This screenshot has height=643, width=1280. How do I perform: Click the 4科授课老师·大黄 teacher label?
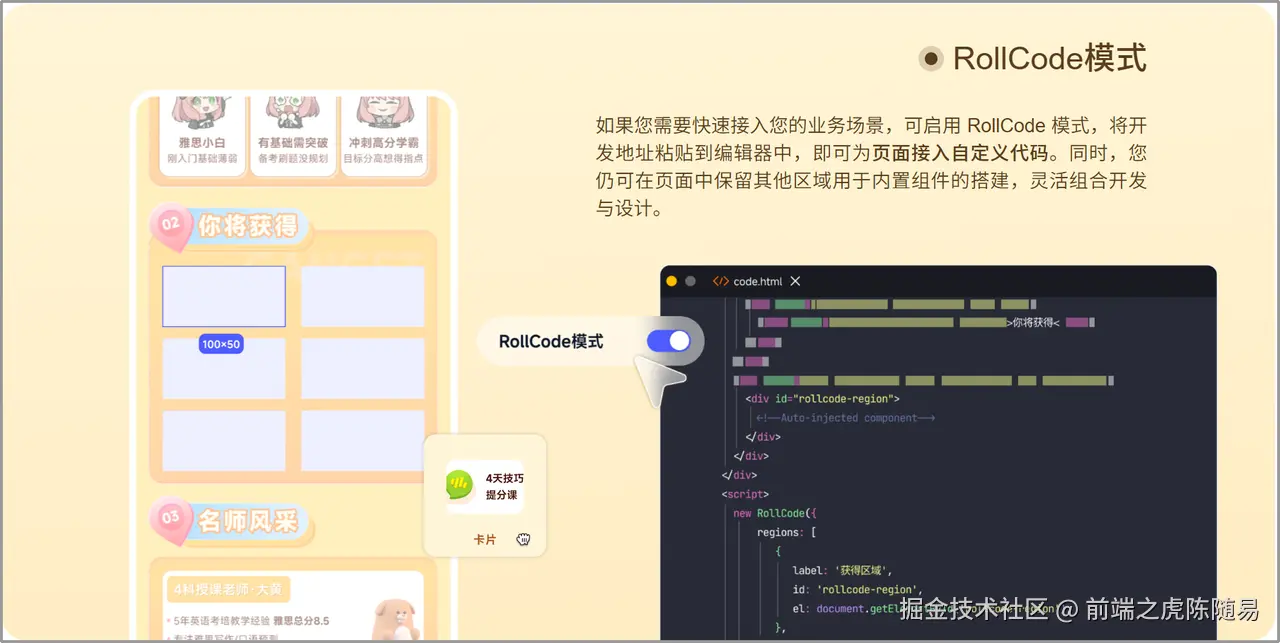click(x=226, y=588)
